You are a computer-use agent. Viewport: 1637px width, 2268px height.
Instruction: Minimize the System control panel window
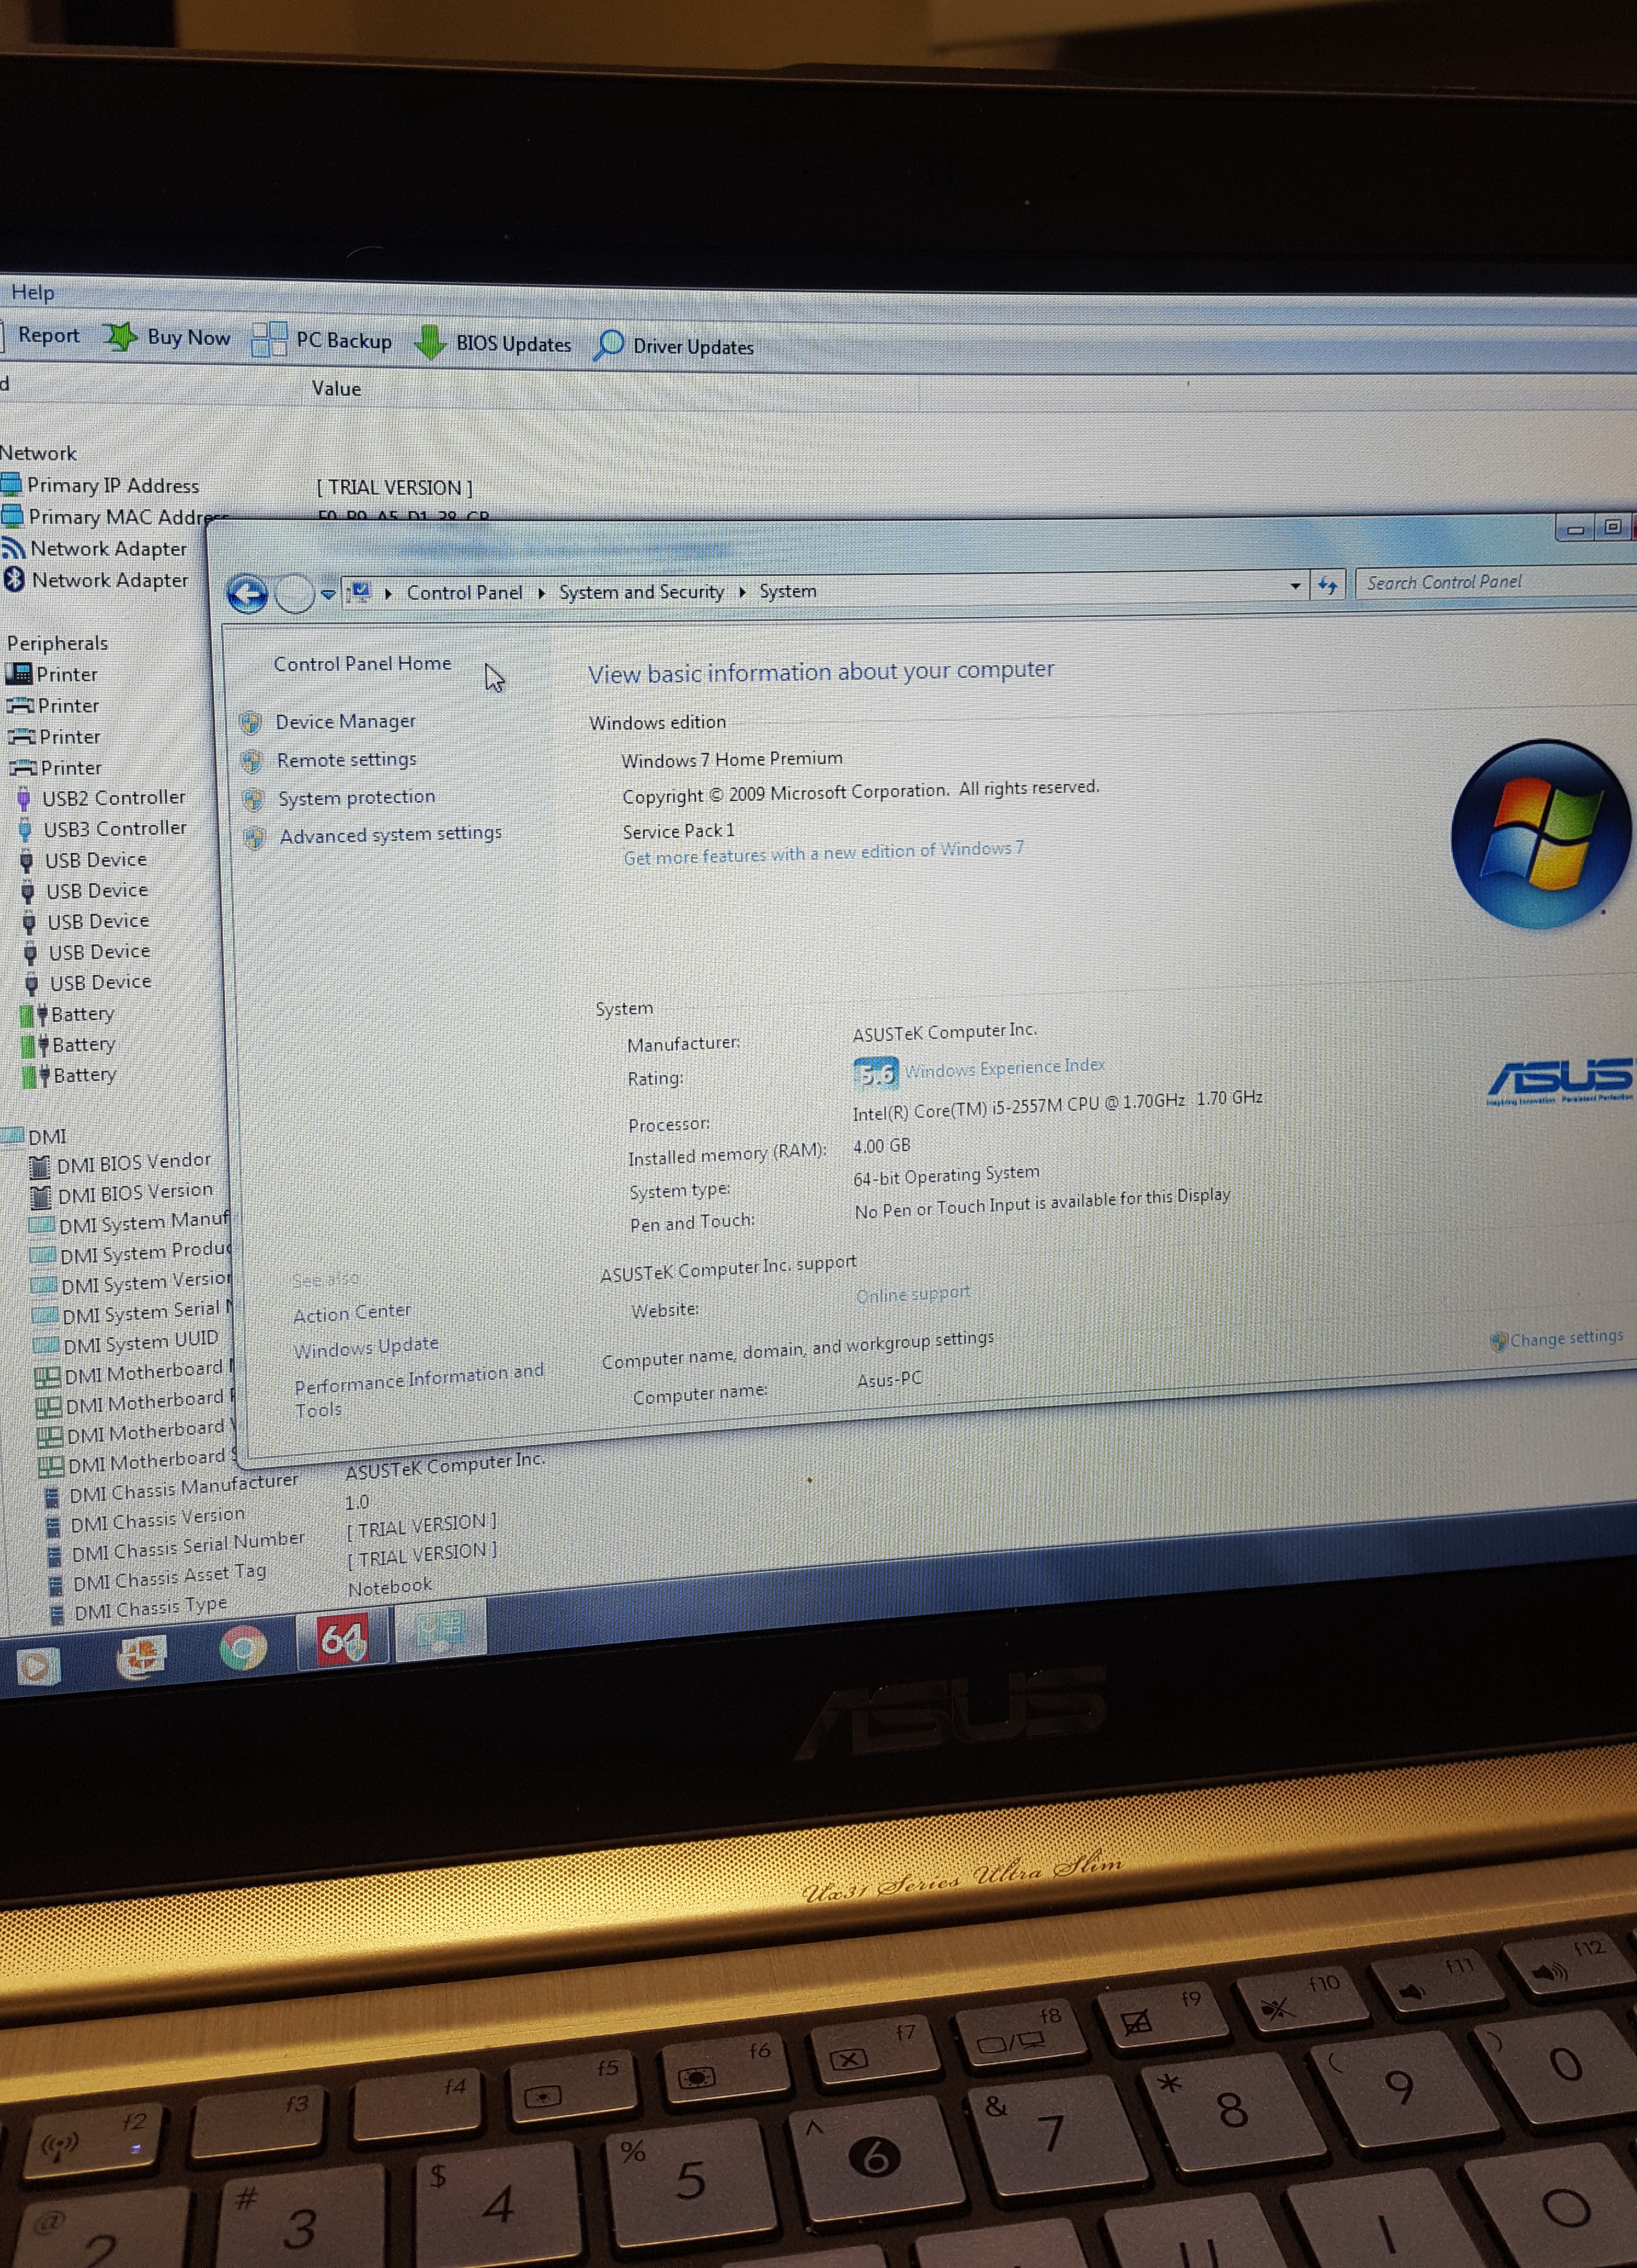tap(1576, 529)
